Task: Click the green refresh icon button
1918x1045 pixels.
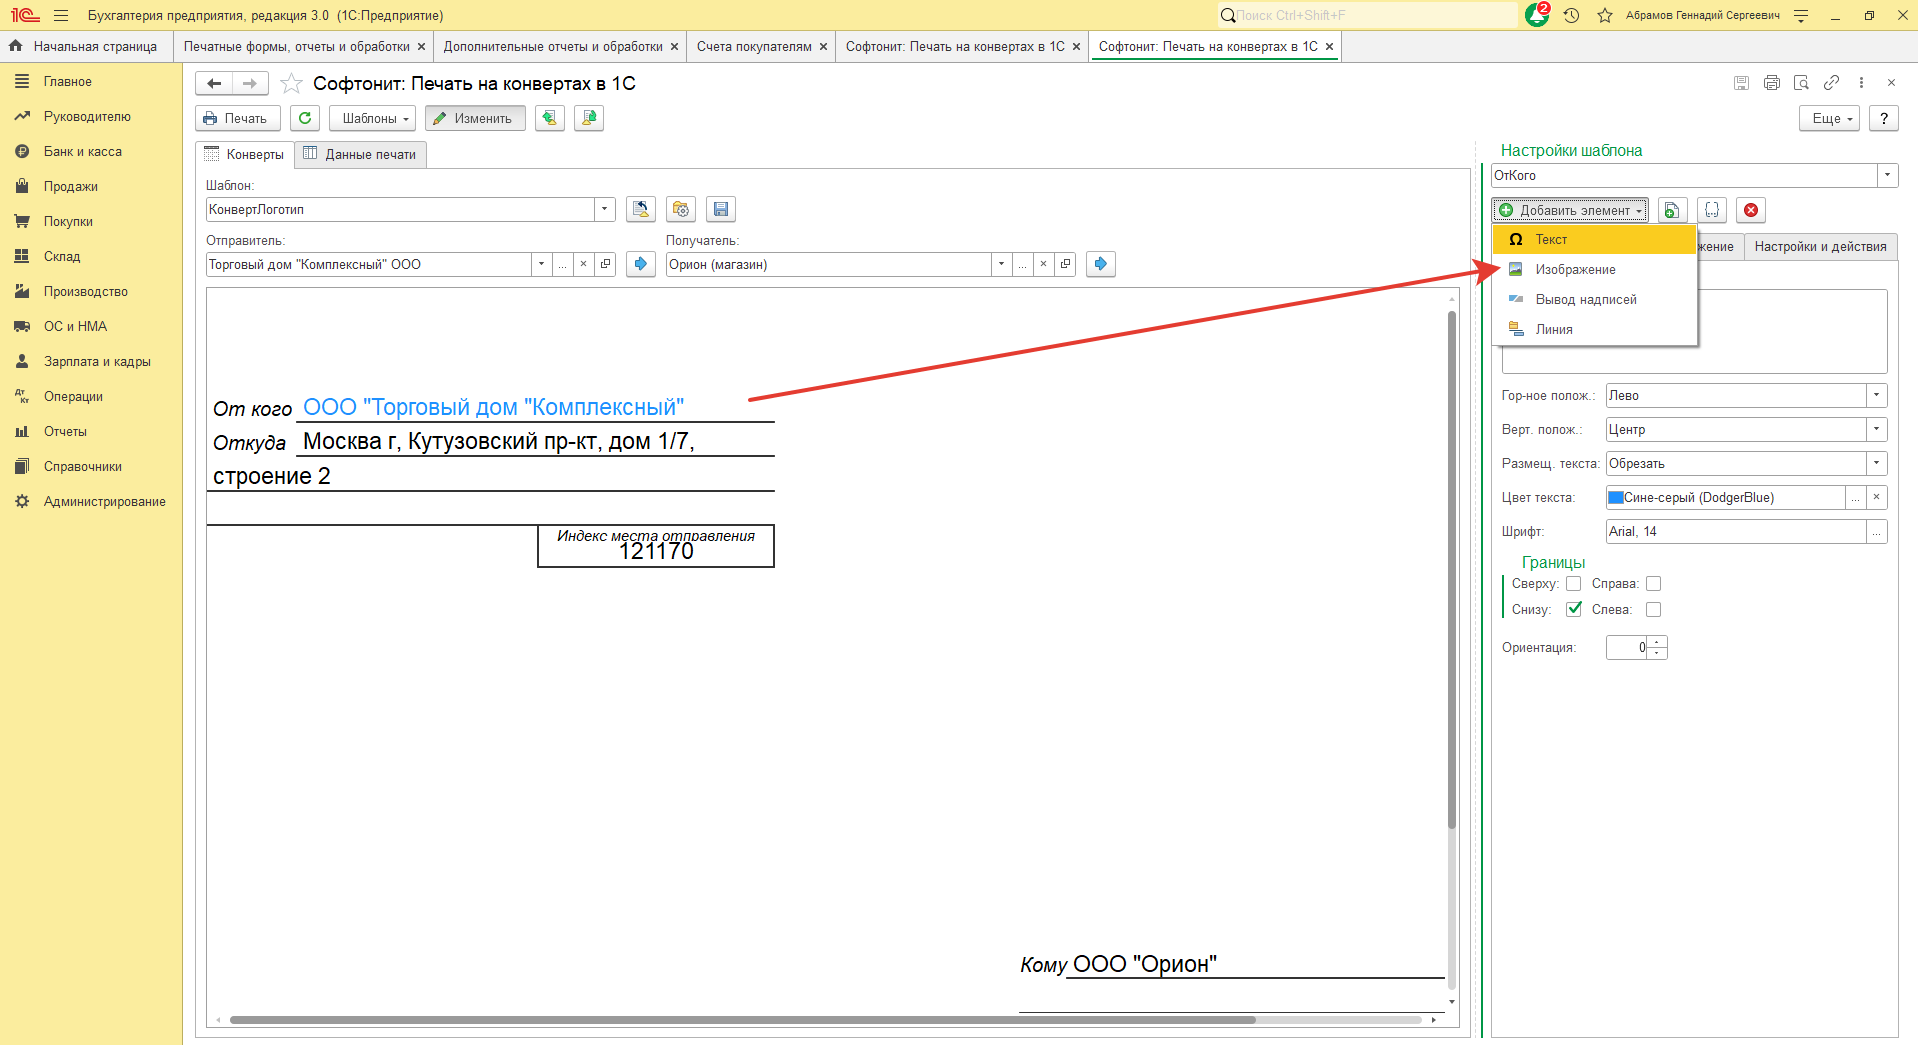Action: (x=305, y=118)
